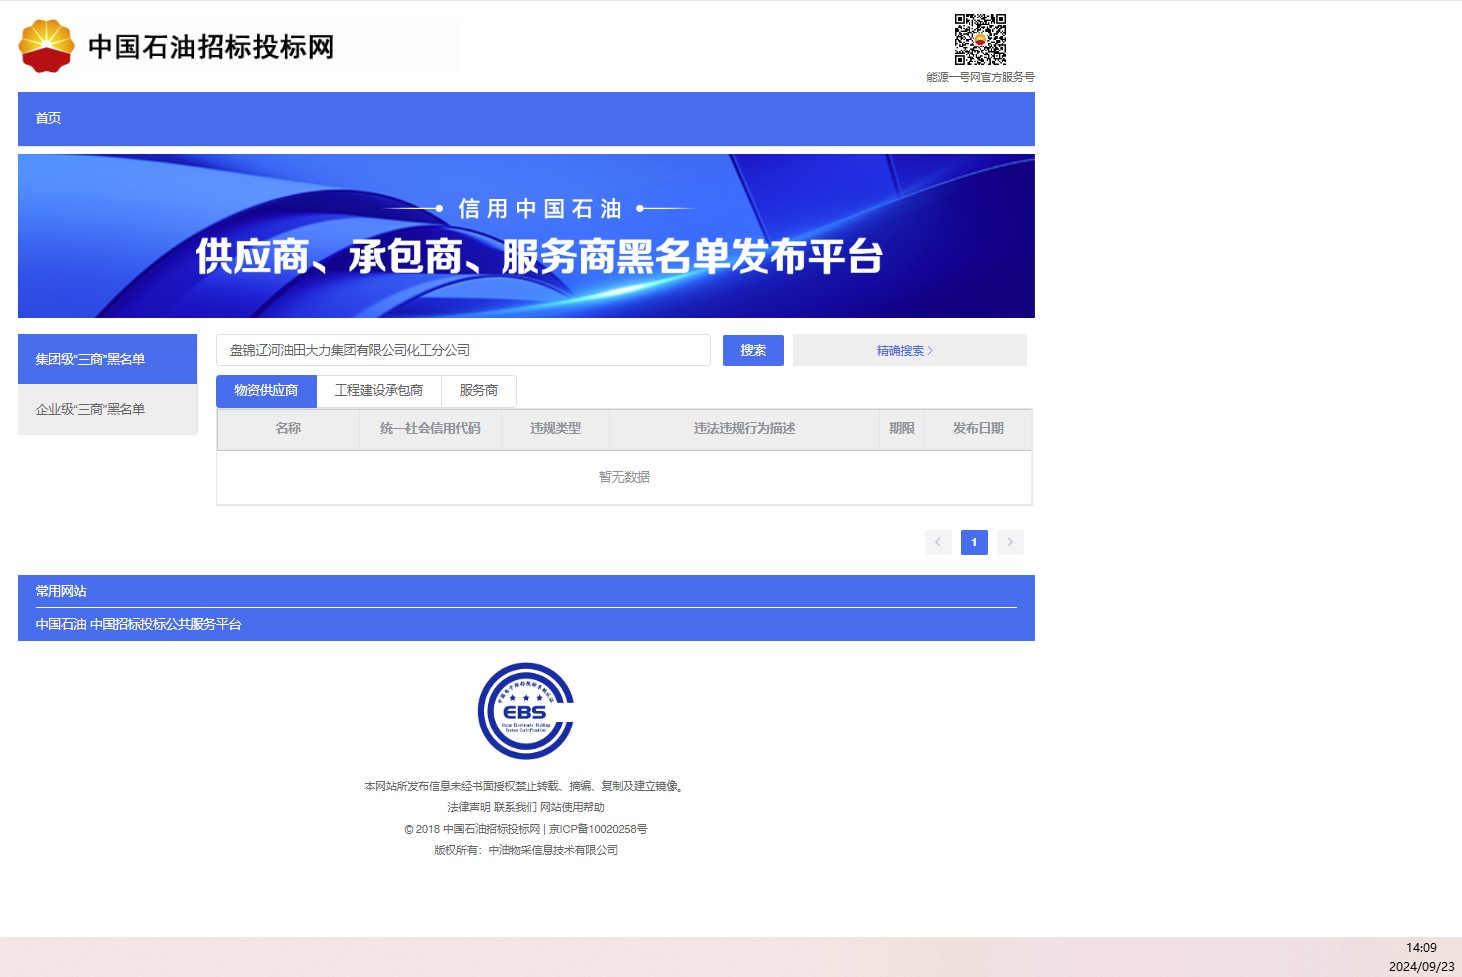Expand the 精确搜索 advanced search
Screen dimensions: 1462x977
pos(910,350)
